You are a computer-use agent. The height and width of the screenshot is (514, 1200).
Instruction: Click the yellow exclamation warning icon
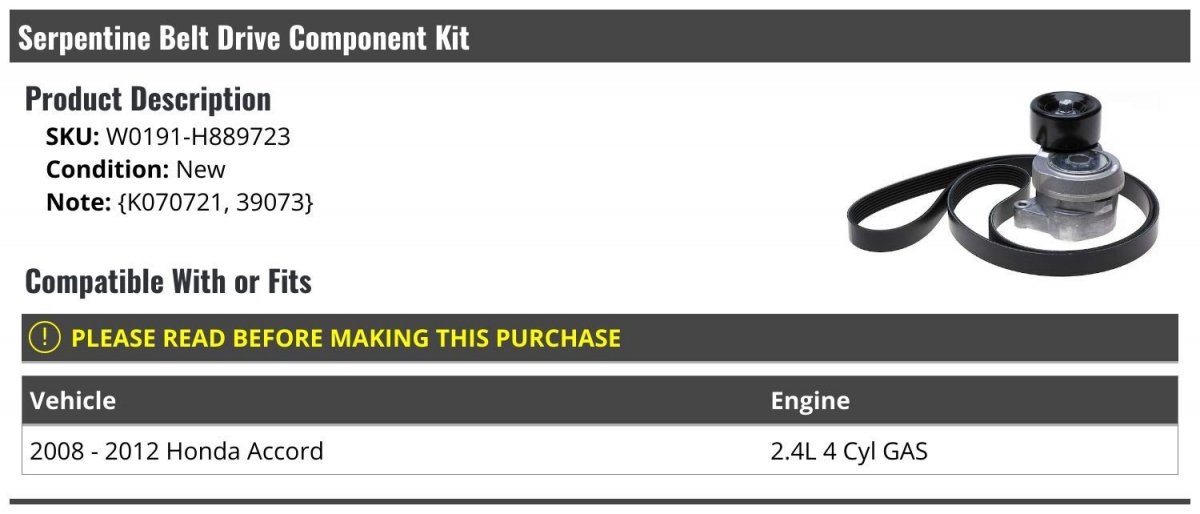(x=46, y=338)
